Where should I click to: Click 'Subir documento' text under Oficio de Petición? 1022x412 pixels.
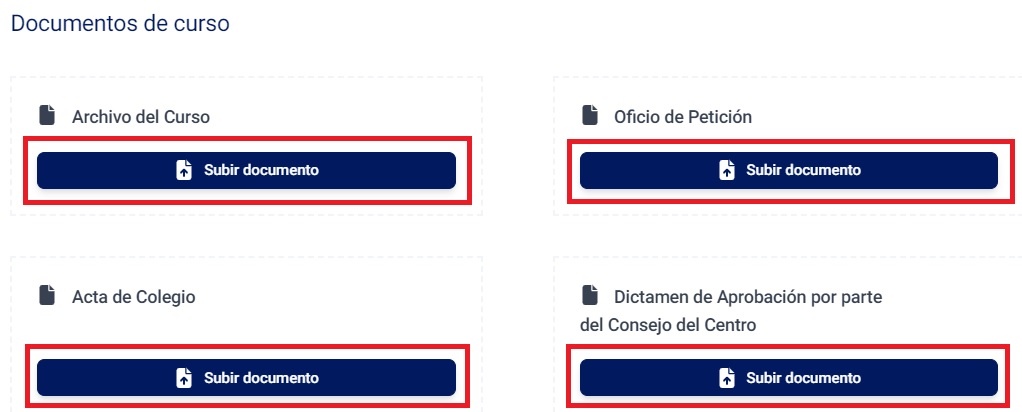803,170
